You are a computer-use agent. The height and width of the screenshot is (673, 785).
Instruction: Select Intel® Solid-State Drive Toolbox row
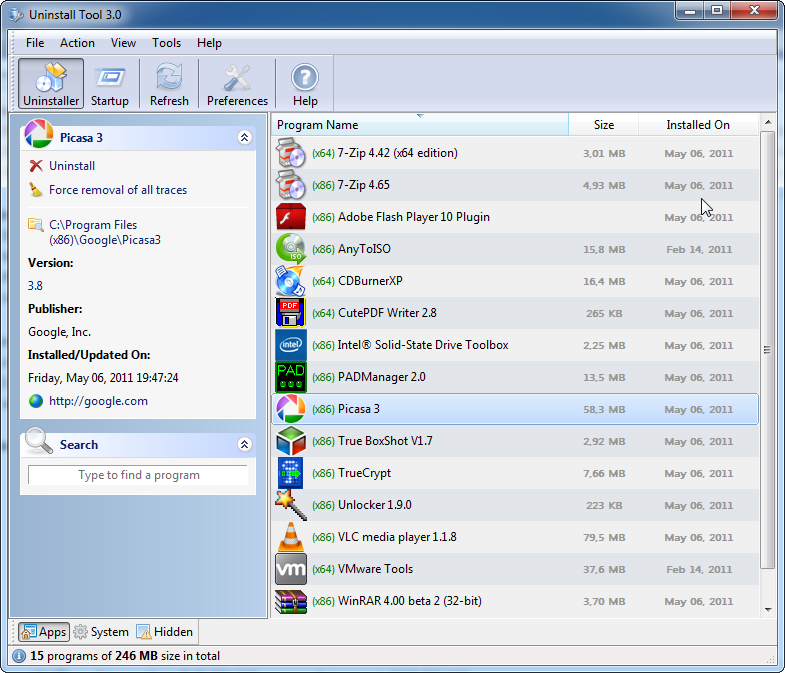pyautogui.click(x=515, y=345)
